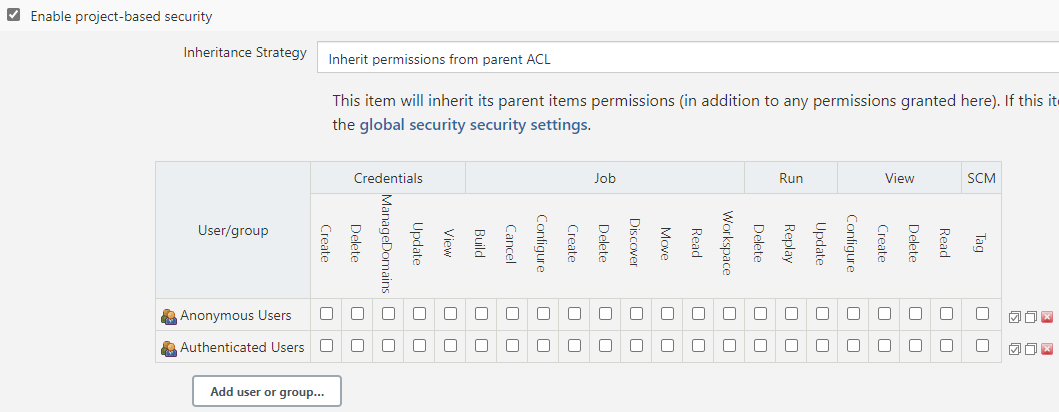Image resolution: width=1059 pixels, height=412 pixels.
Task: Click the Anonymous Users group icon
Action: (168, 316)
